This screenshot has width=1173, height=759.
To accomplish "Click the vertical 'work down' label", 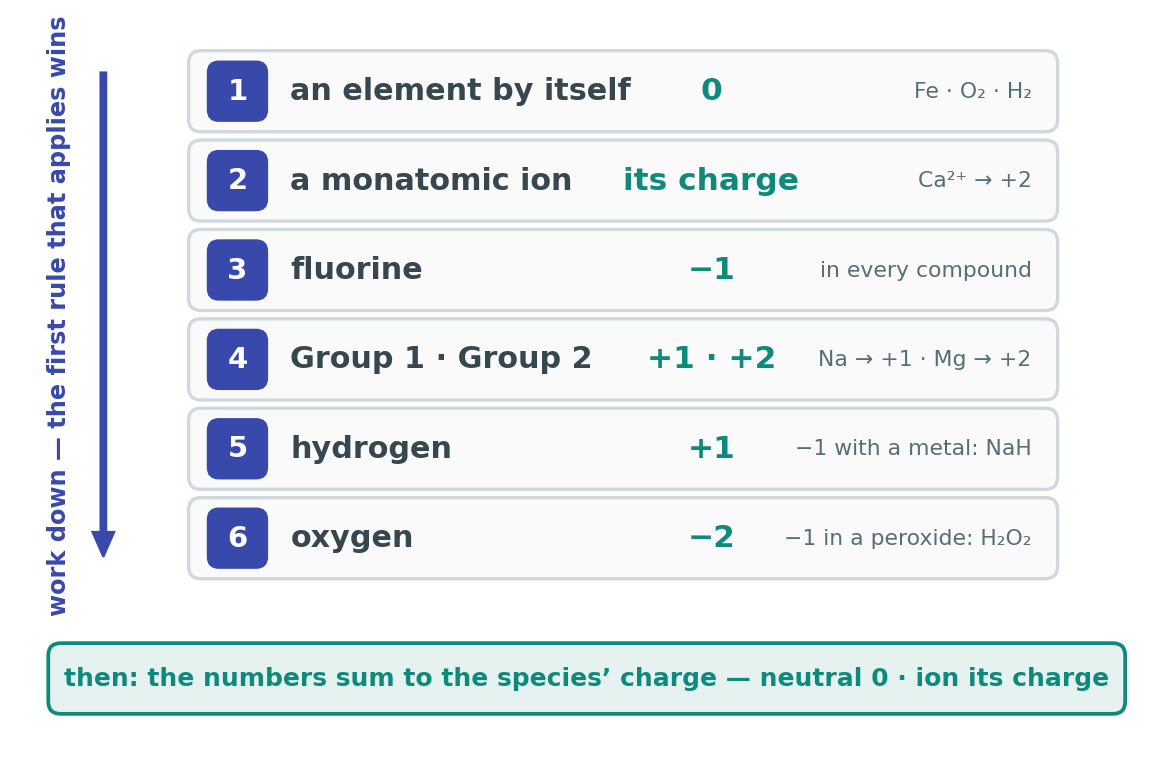I will tap(57, 316).
